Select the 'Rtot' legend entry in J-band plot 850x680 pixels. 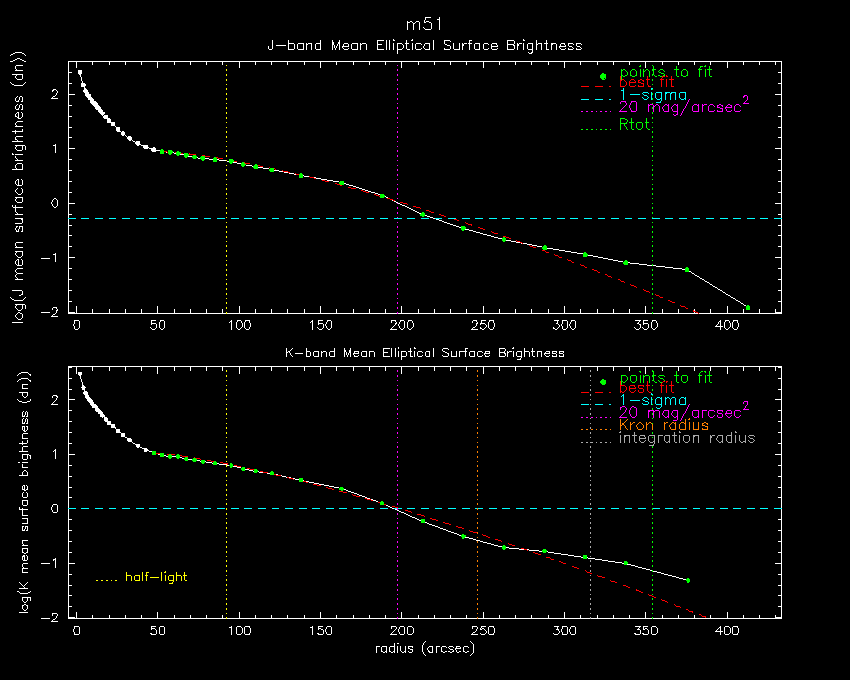[635, 125]
